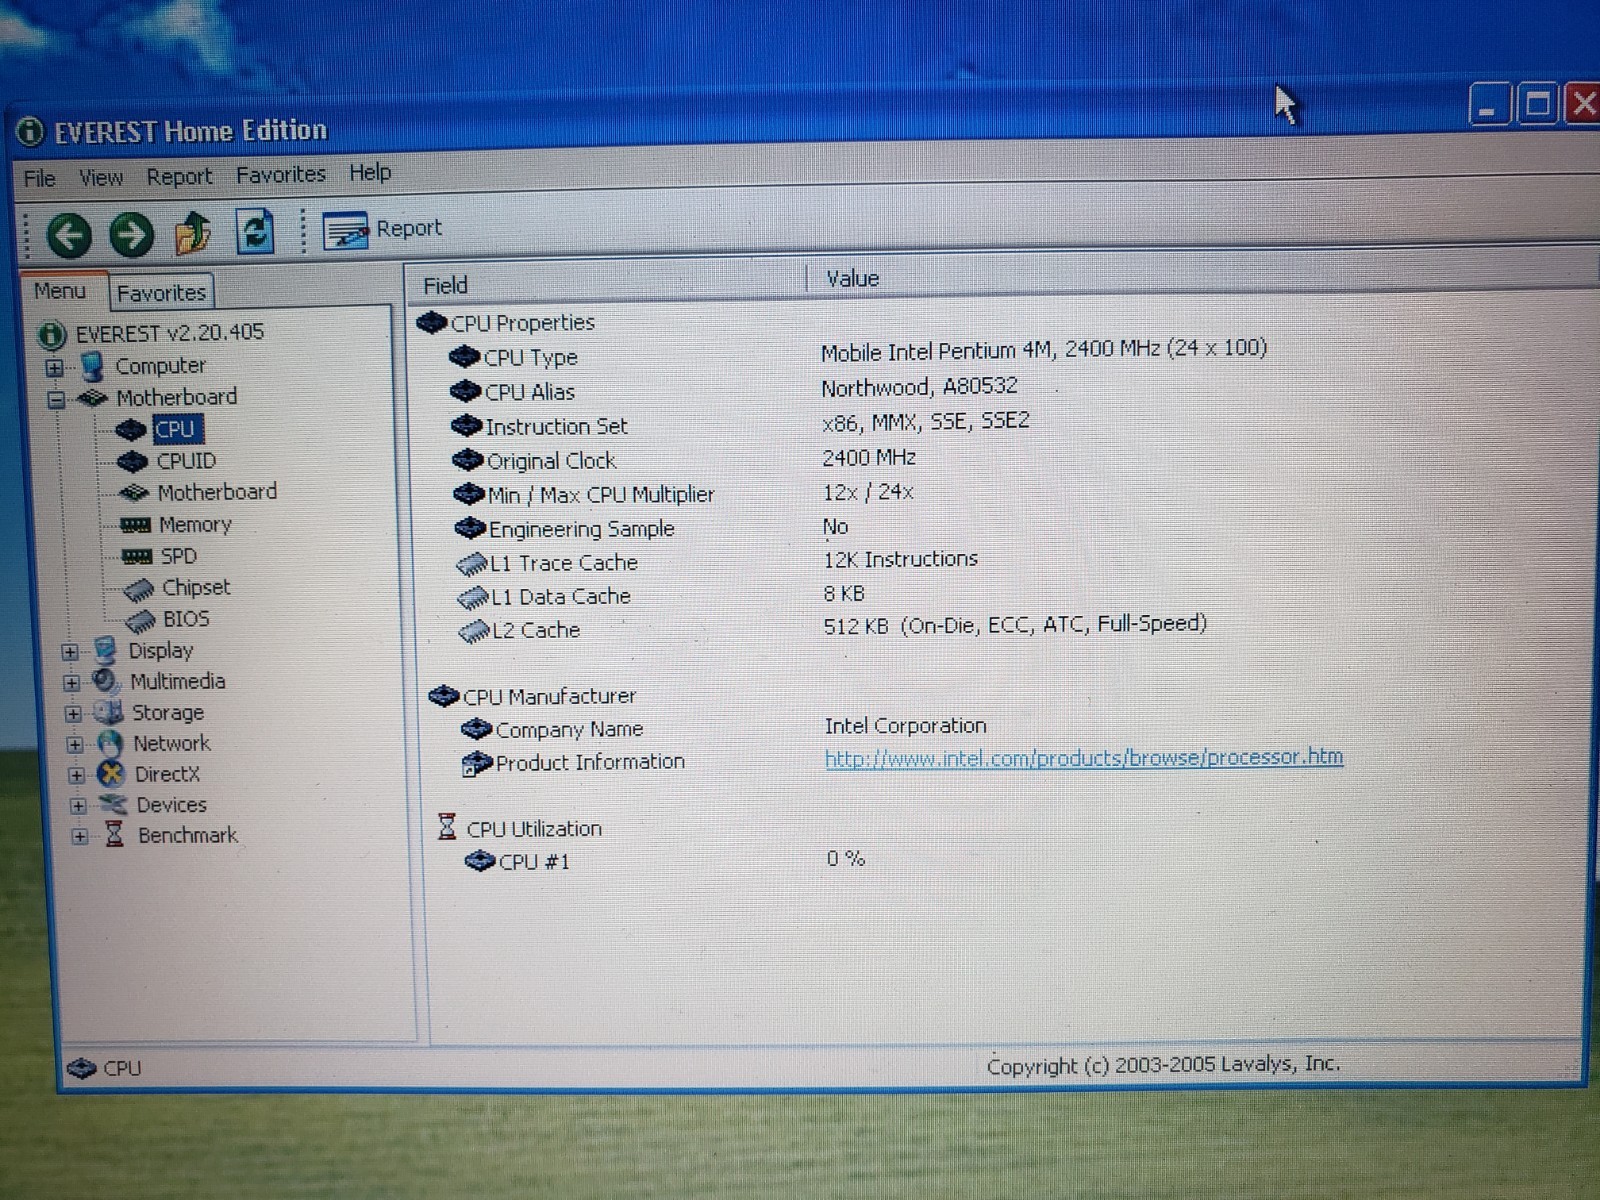Open the Favorites menu
The image size is (1600, 1200).
click(x=281, y=175)
